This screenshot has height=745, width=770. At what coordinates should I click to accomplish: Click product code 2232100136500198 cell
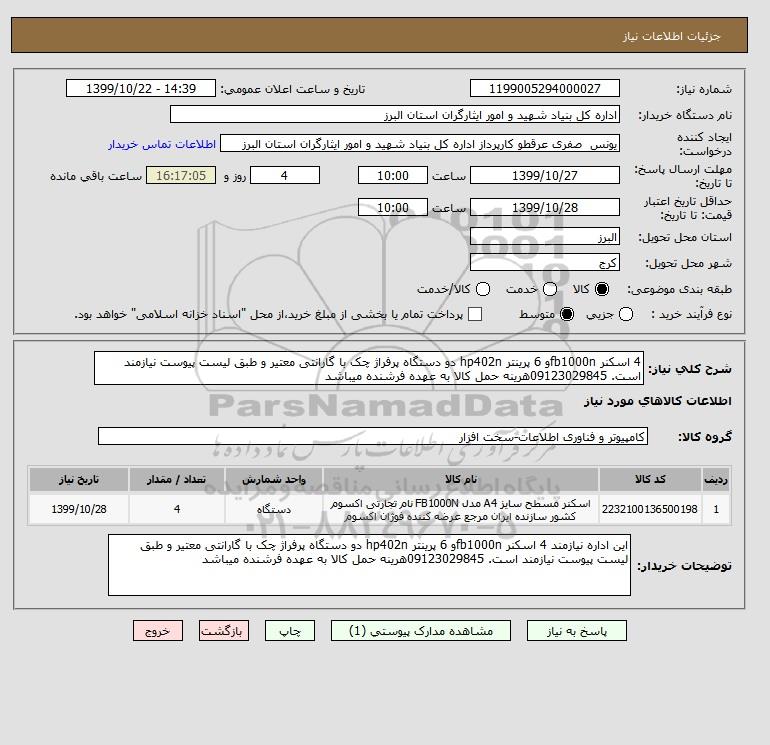click(x=650, y=509)
